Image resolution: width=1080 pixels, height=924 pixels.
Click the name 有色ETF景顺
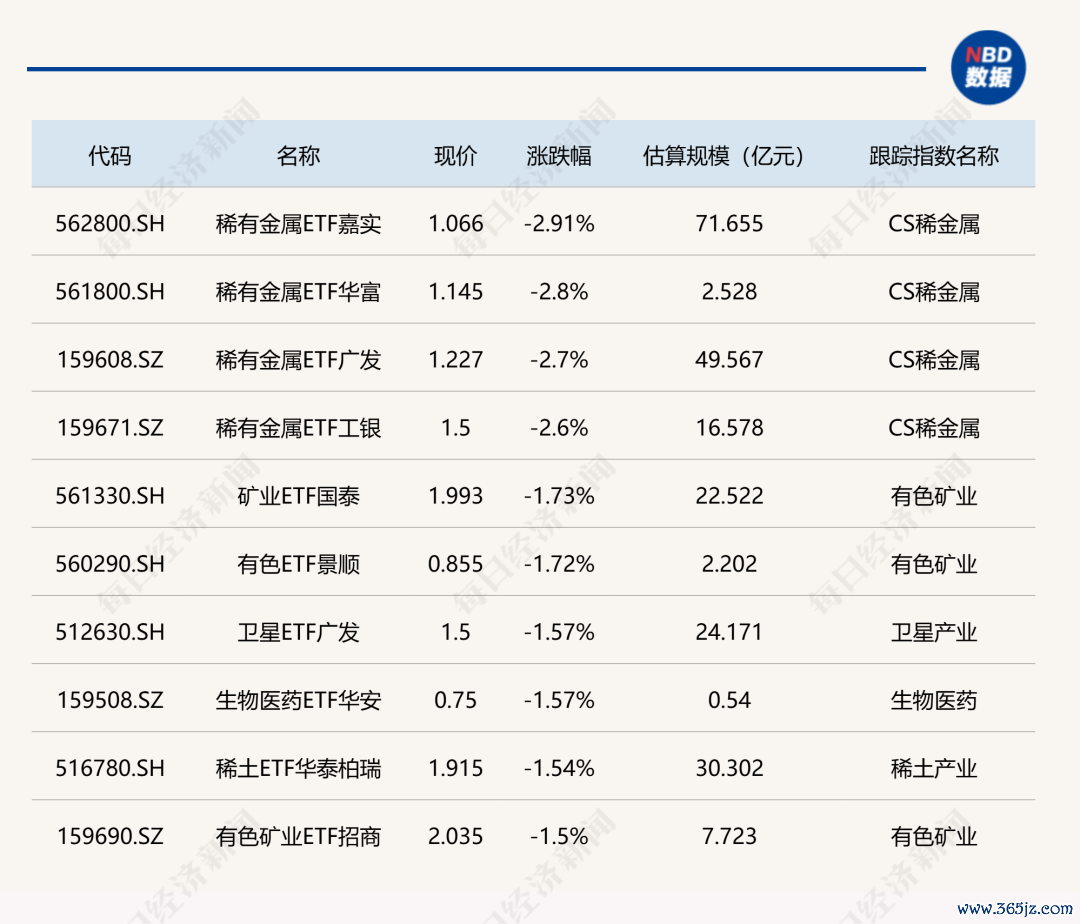[x=298, y=565]
